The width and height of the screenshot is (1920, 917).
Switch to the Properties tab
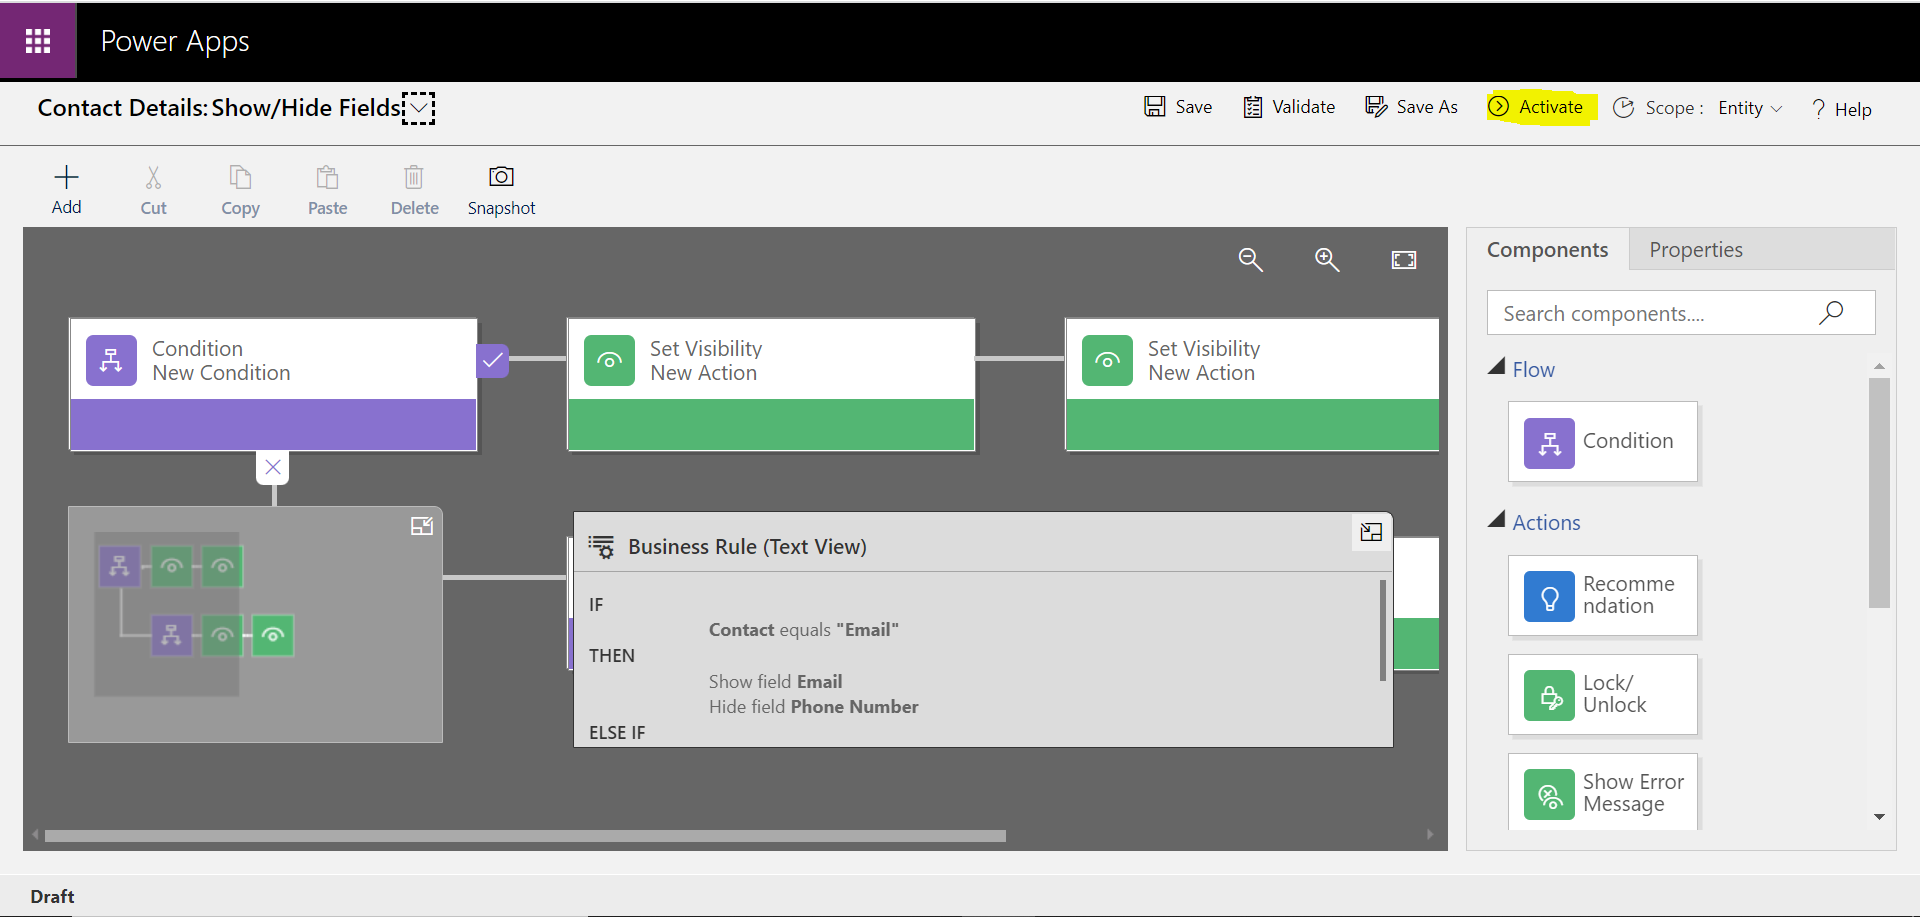tap(1695, 250)
